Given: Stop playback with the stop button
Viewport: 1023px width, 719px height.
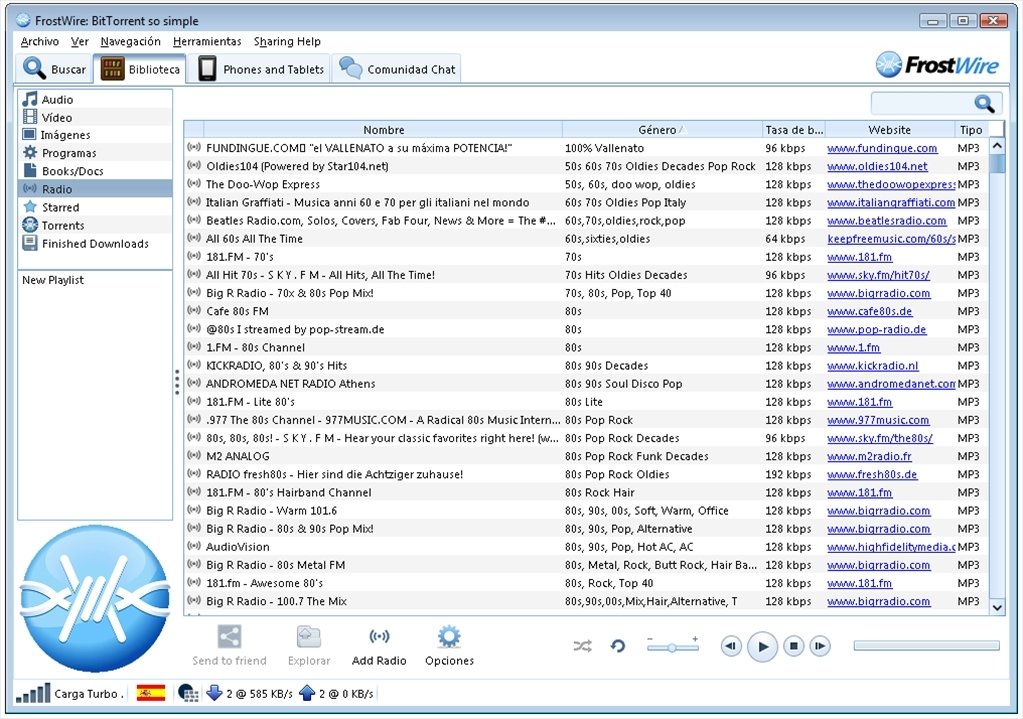Looking at the screenshot, I should 793,646.
